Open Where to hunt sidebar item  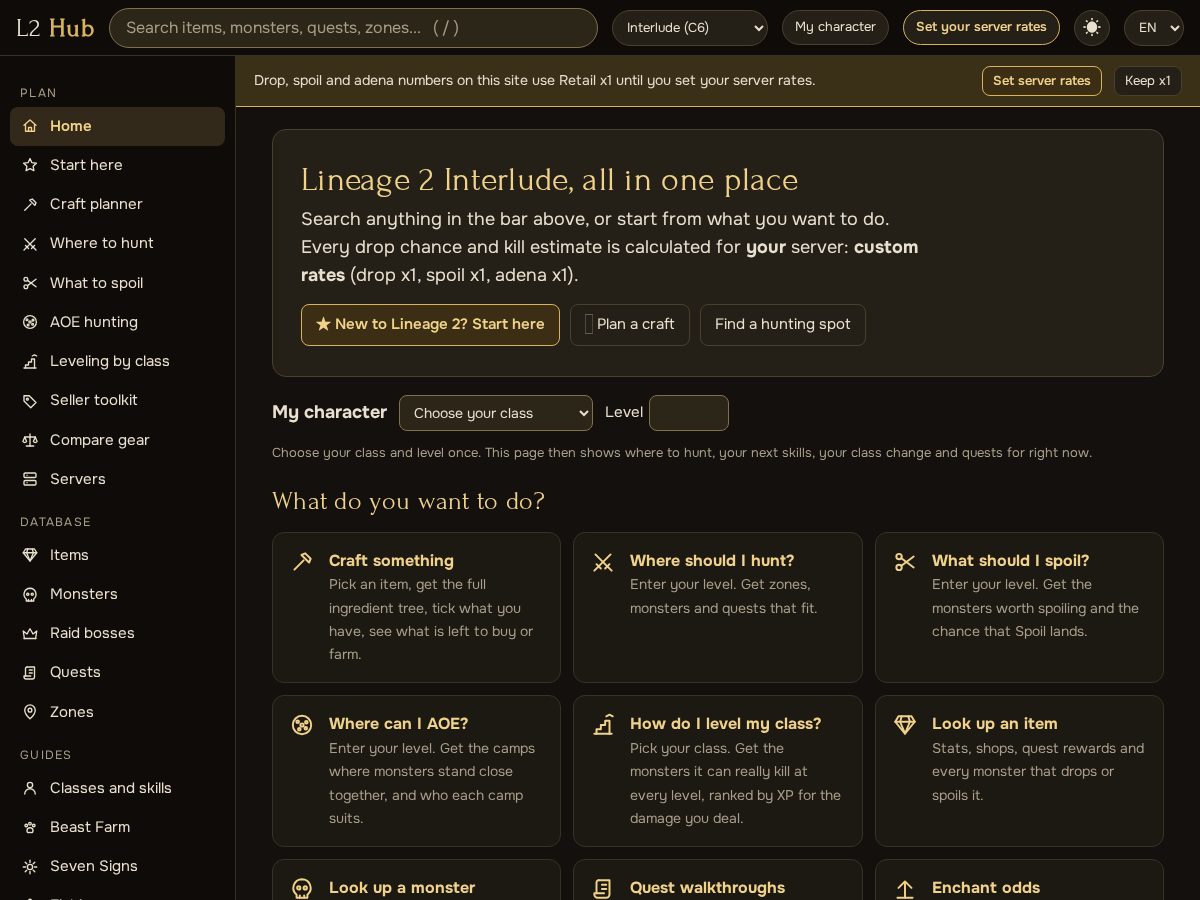click(x=117, y=243)
